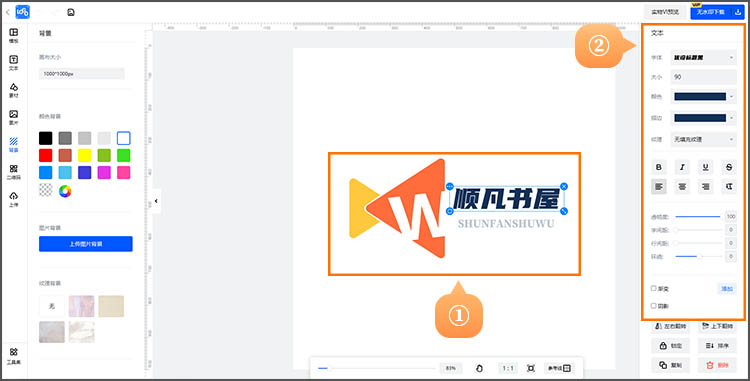The width and height of the screenshot is (750, 381).
Task: Open the 图片 image sidebar tab
Action: [13, 118]
